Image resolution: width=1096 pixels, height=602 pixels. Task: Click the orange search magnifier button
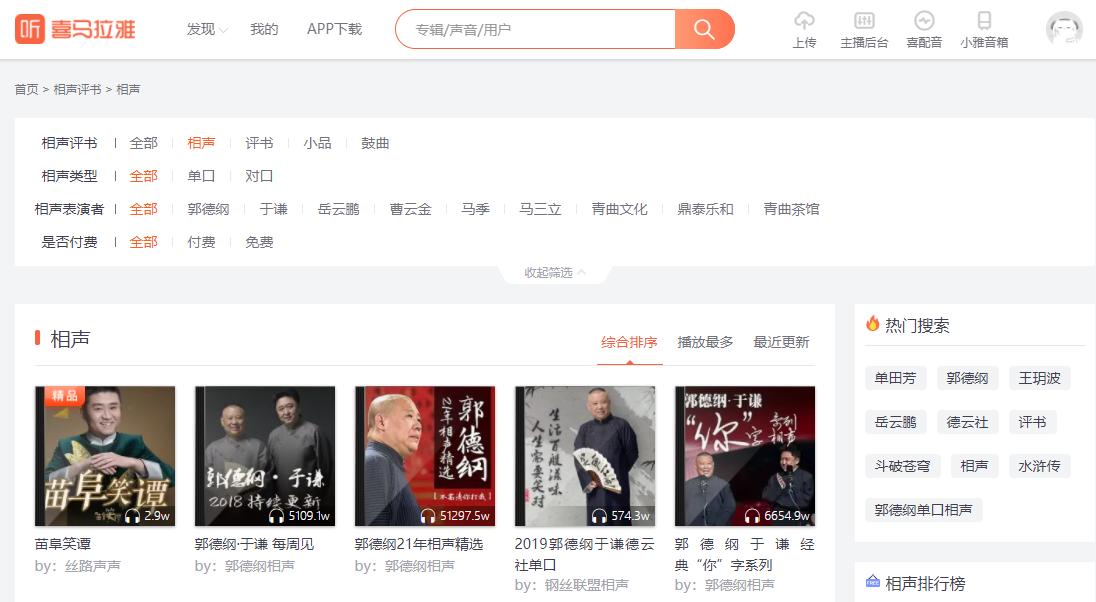point(705,29)
